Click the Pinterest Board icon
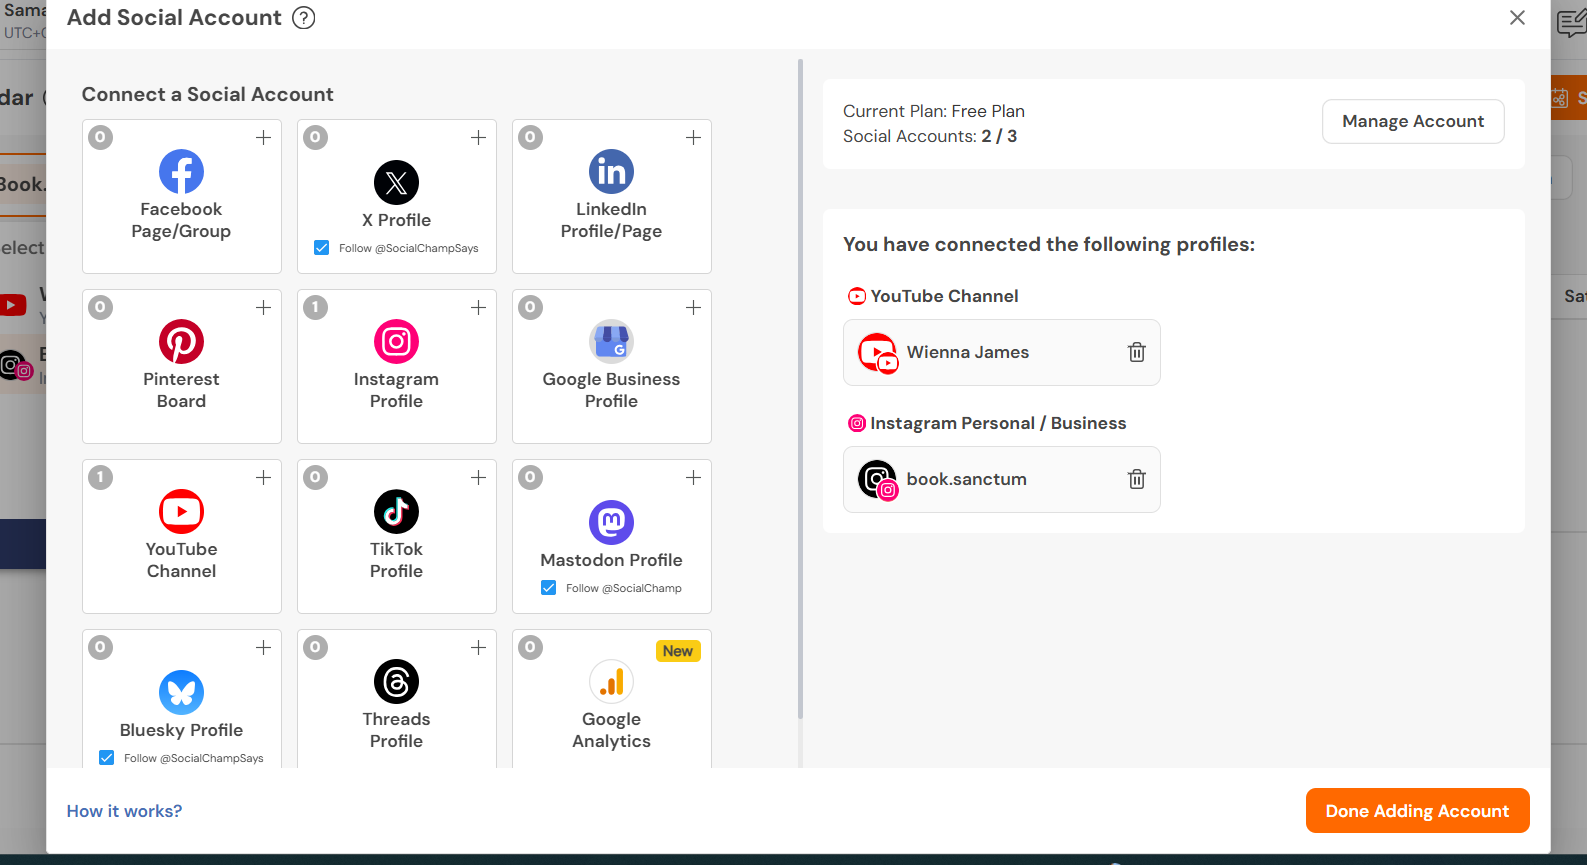1587x865 pixels. pos(181,342)
